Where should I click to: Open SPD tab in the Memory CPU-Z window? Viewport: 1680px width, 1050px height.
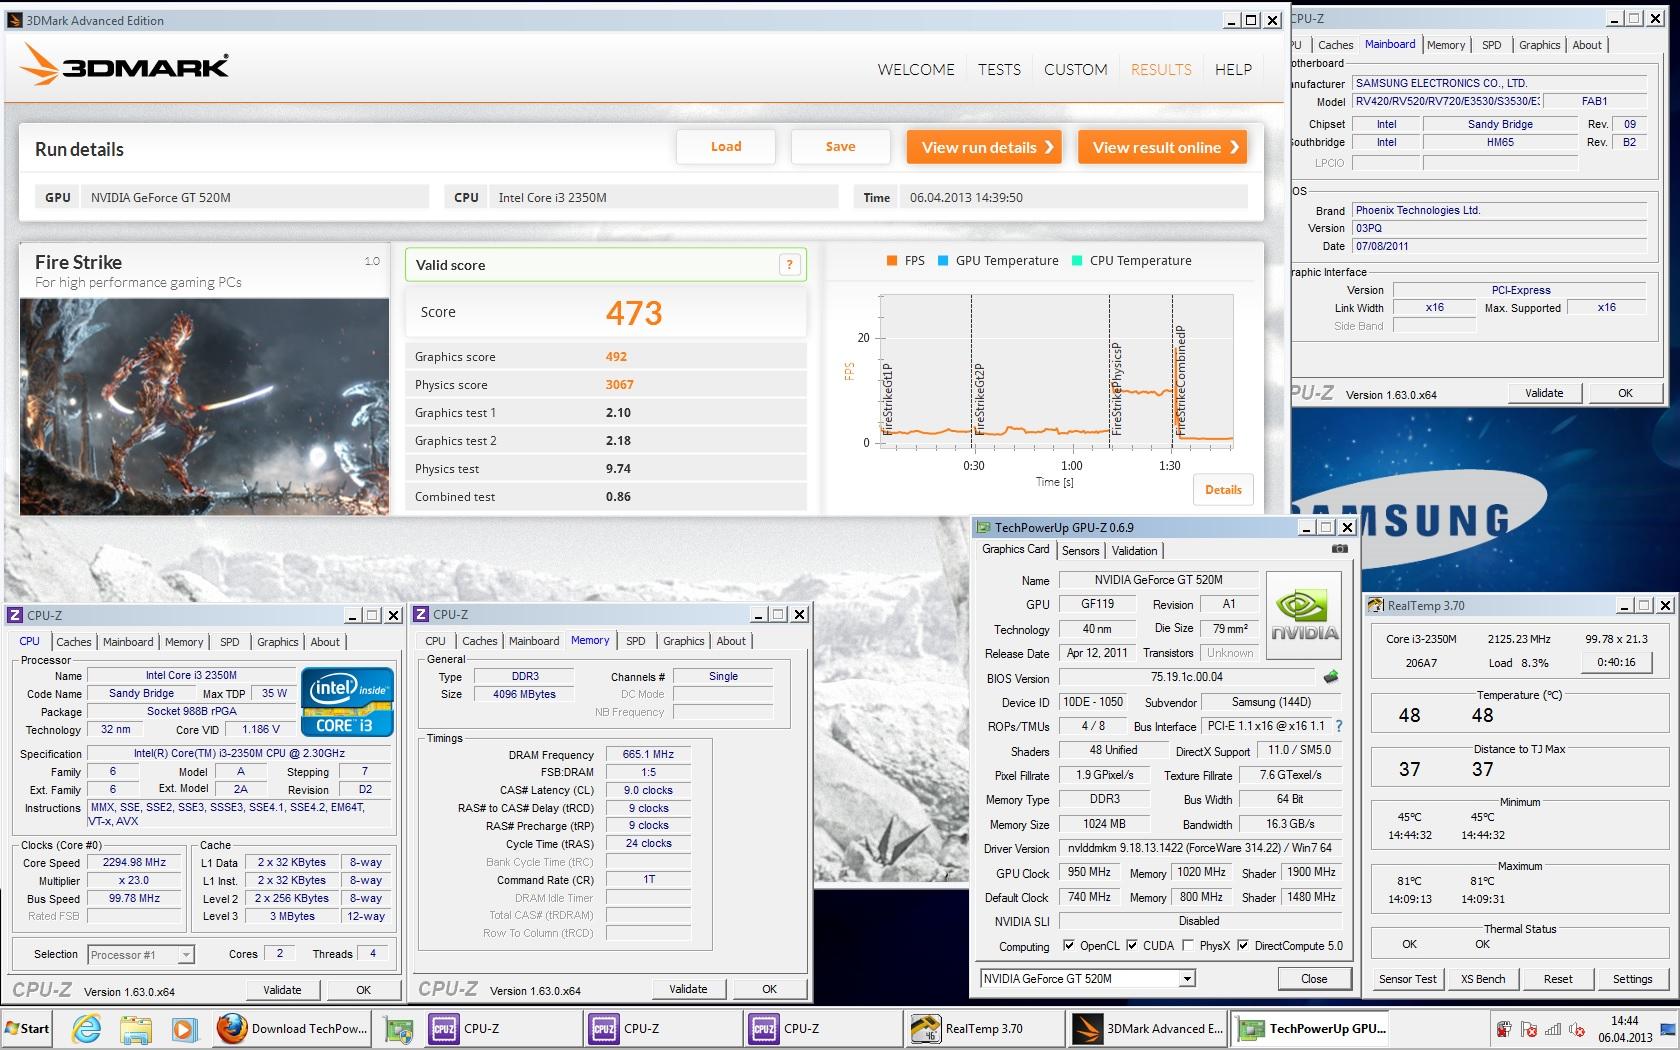click(x=636, y=641)
